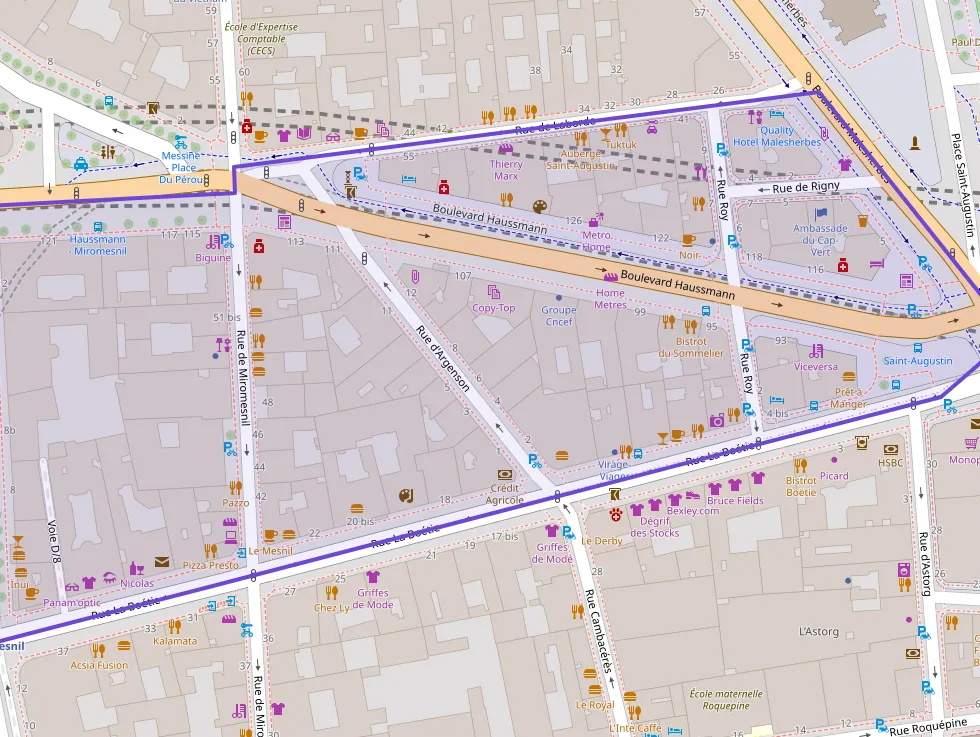Select the flag icon of Ambassade du Cap-Vert
This screenshot has width=980, height=737.
(822, 213)
